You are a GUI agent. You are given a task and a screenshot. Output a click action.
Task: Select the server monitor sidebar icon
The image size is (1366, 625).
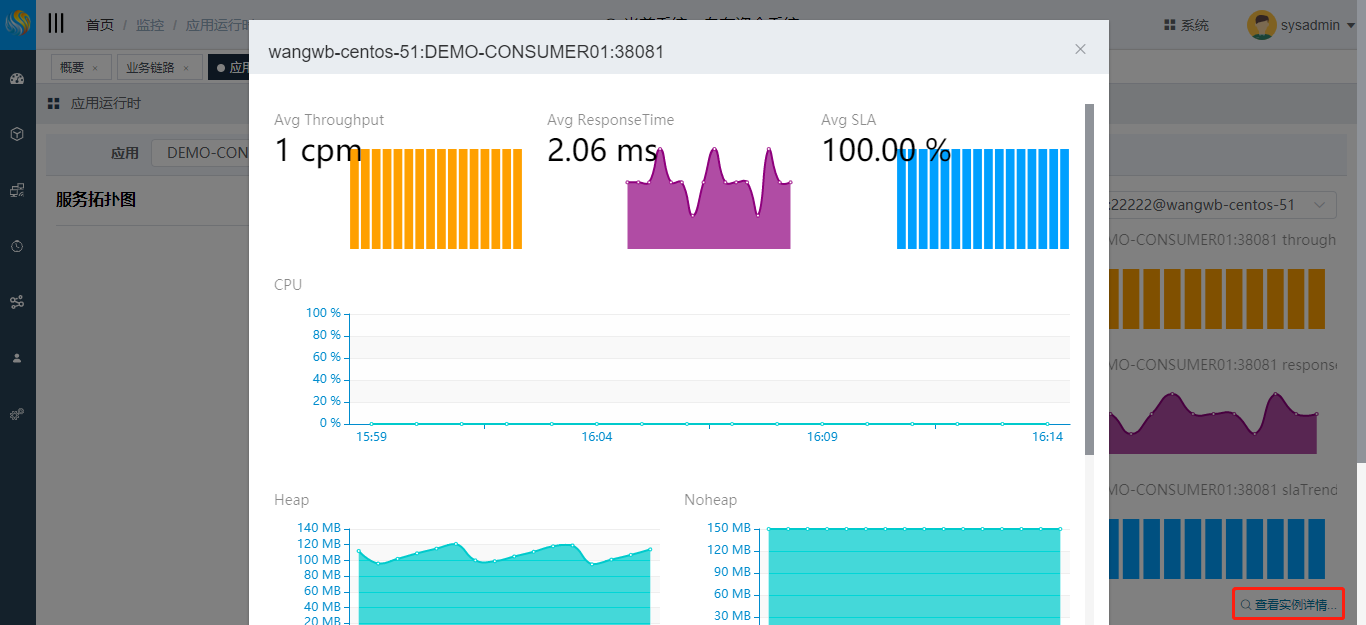click(x=17, y=190)
